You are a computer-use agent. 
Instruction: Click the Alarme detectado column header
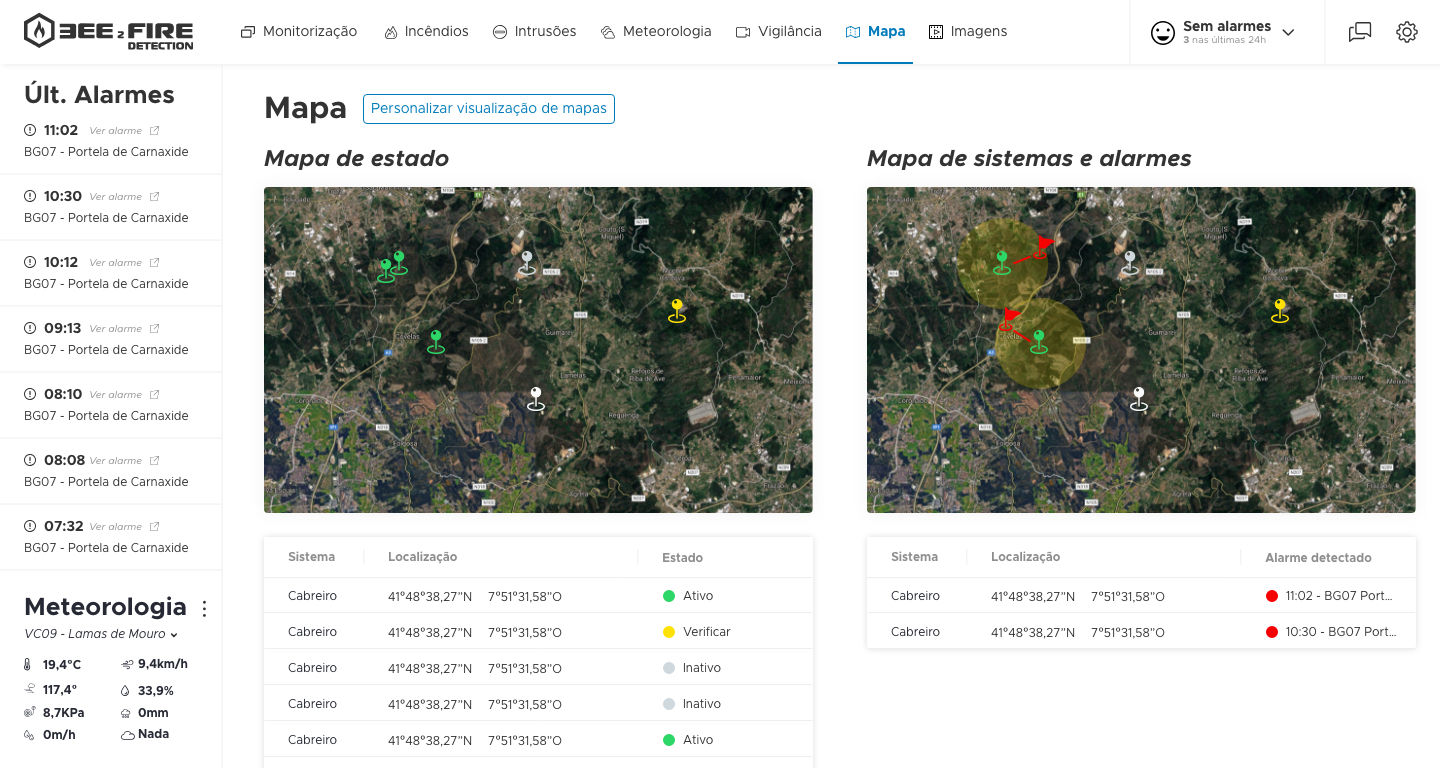1318,558
